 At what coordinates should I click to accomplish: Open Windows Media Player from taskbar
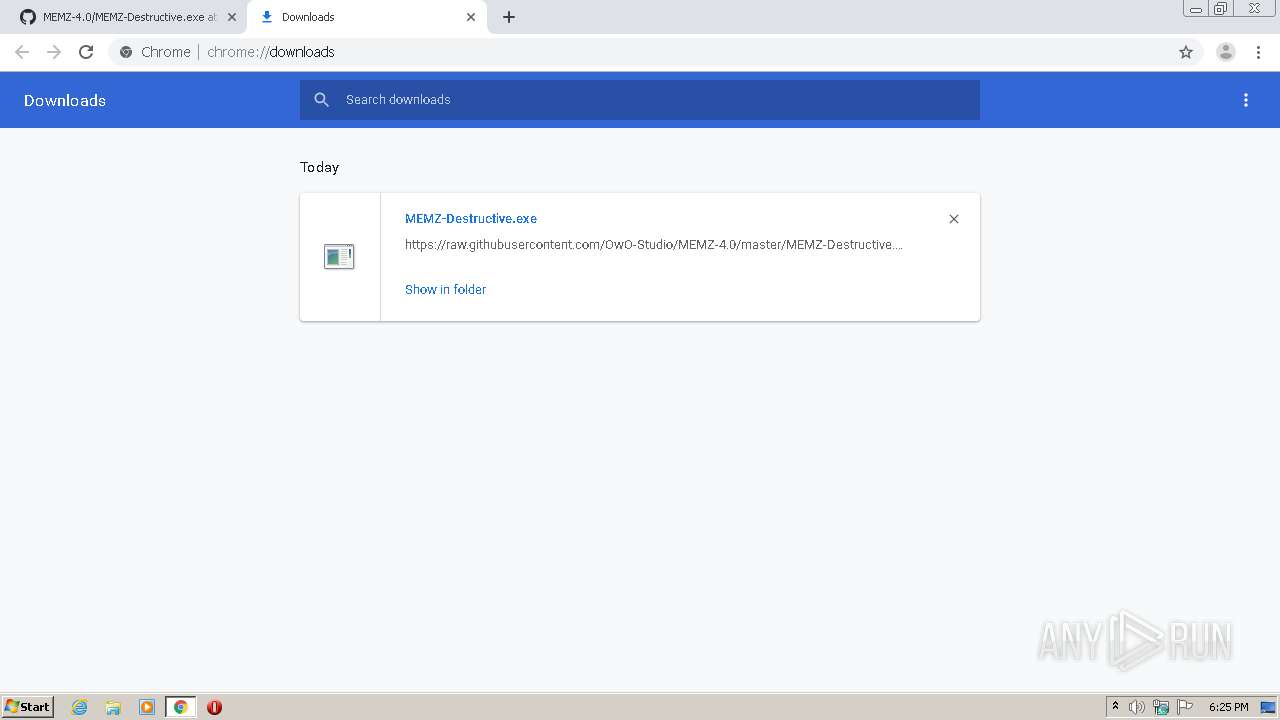[147, 707]
